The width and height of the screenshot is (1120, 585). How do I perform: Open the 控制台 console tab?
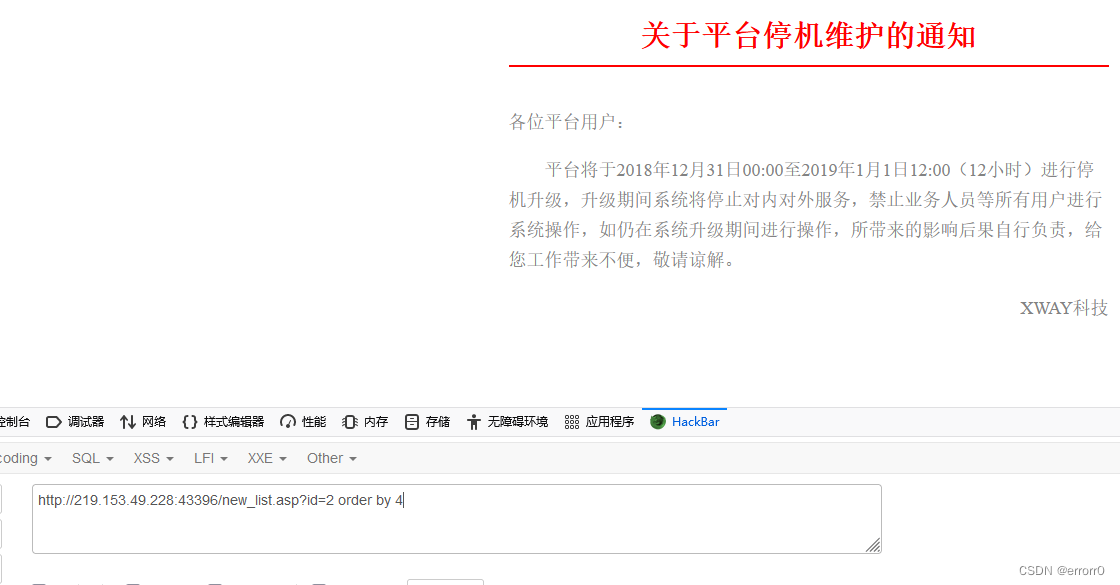pyautogui.click(x=14, y=422)
